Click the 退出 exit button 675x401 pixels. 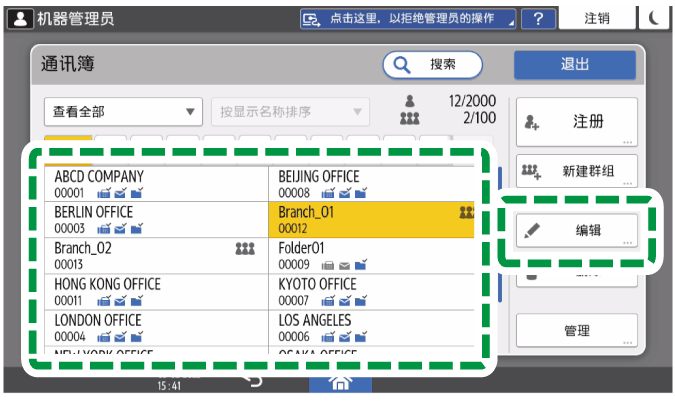tap(574, 64)
